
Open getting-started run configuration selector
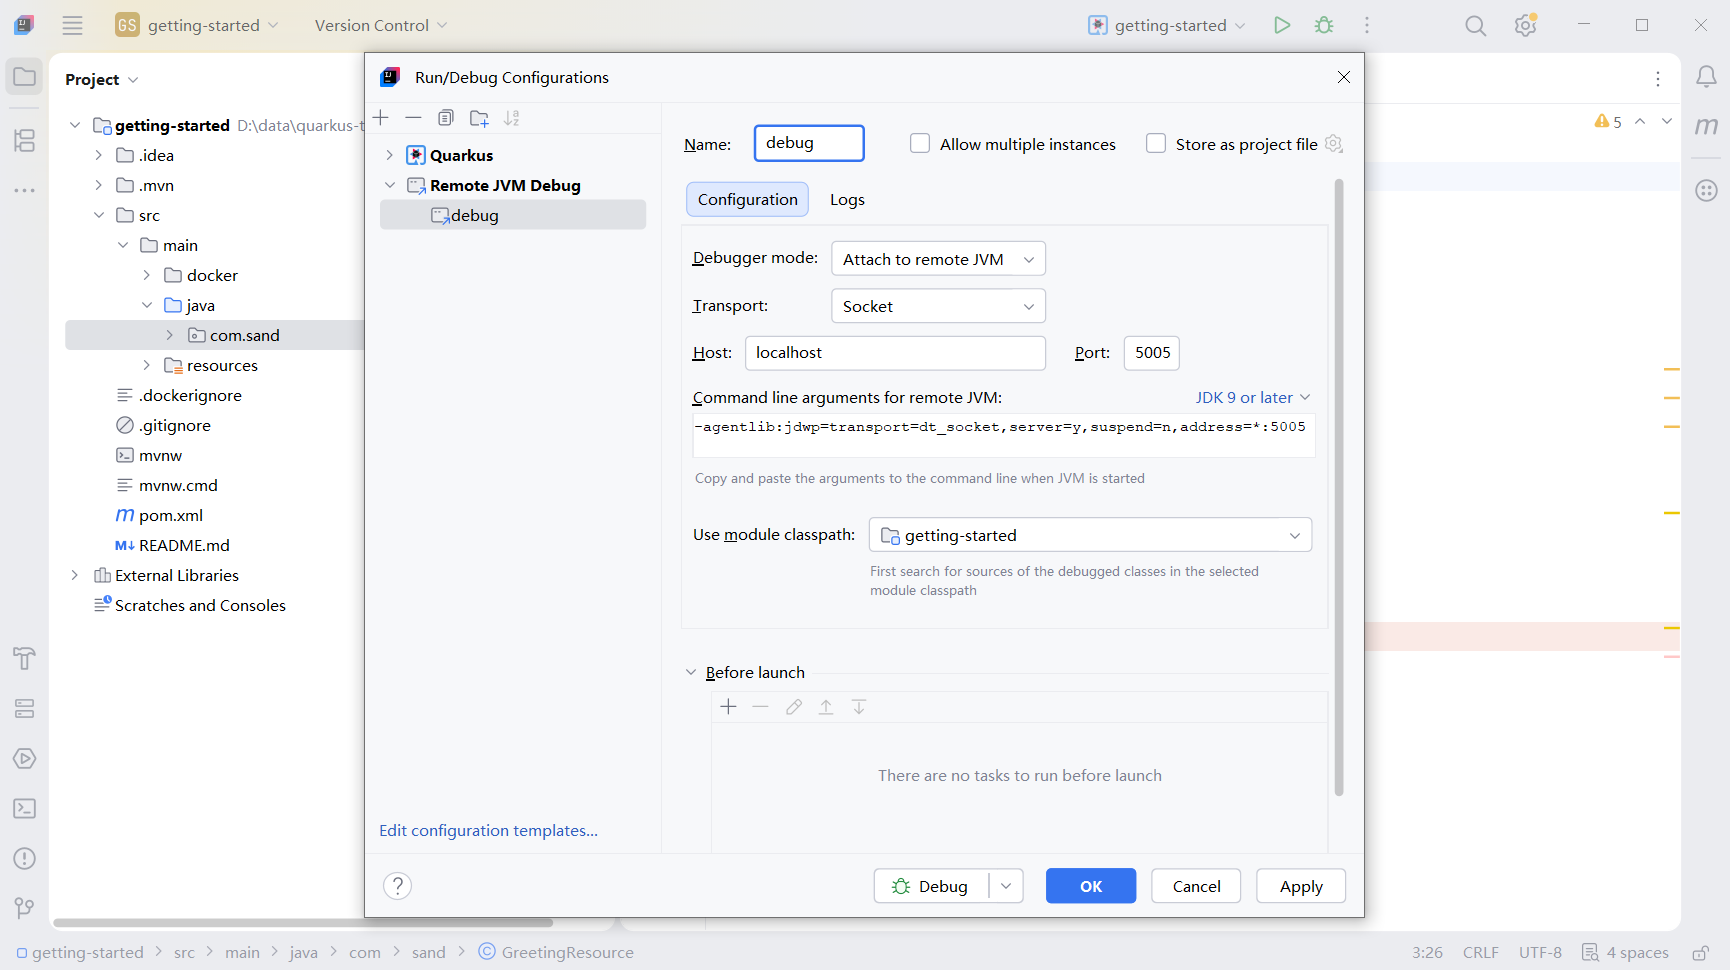click(1167, 25)
